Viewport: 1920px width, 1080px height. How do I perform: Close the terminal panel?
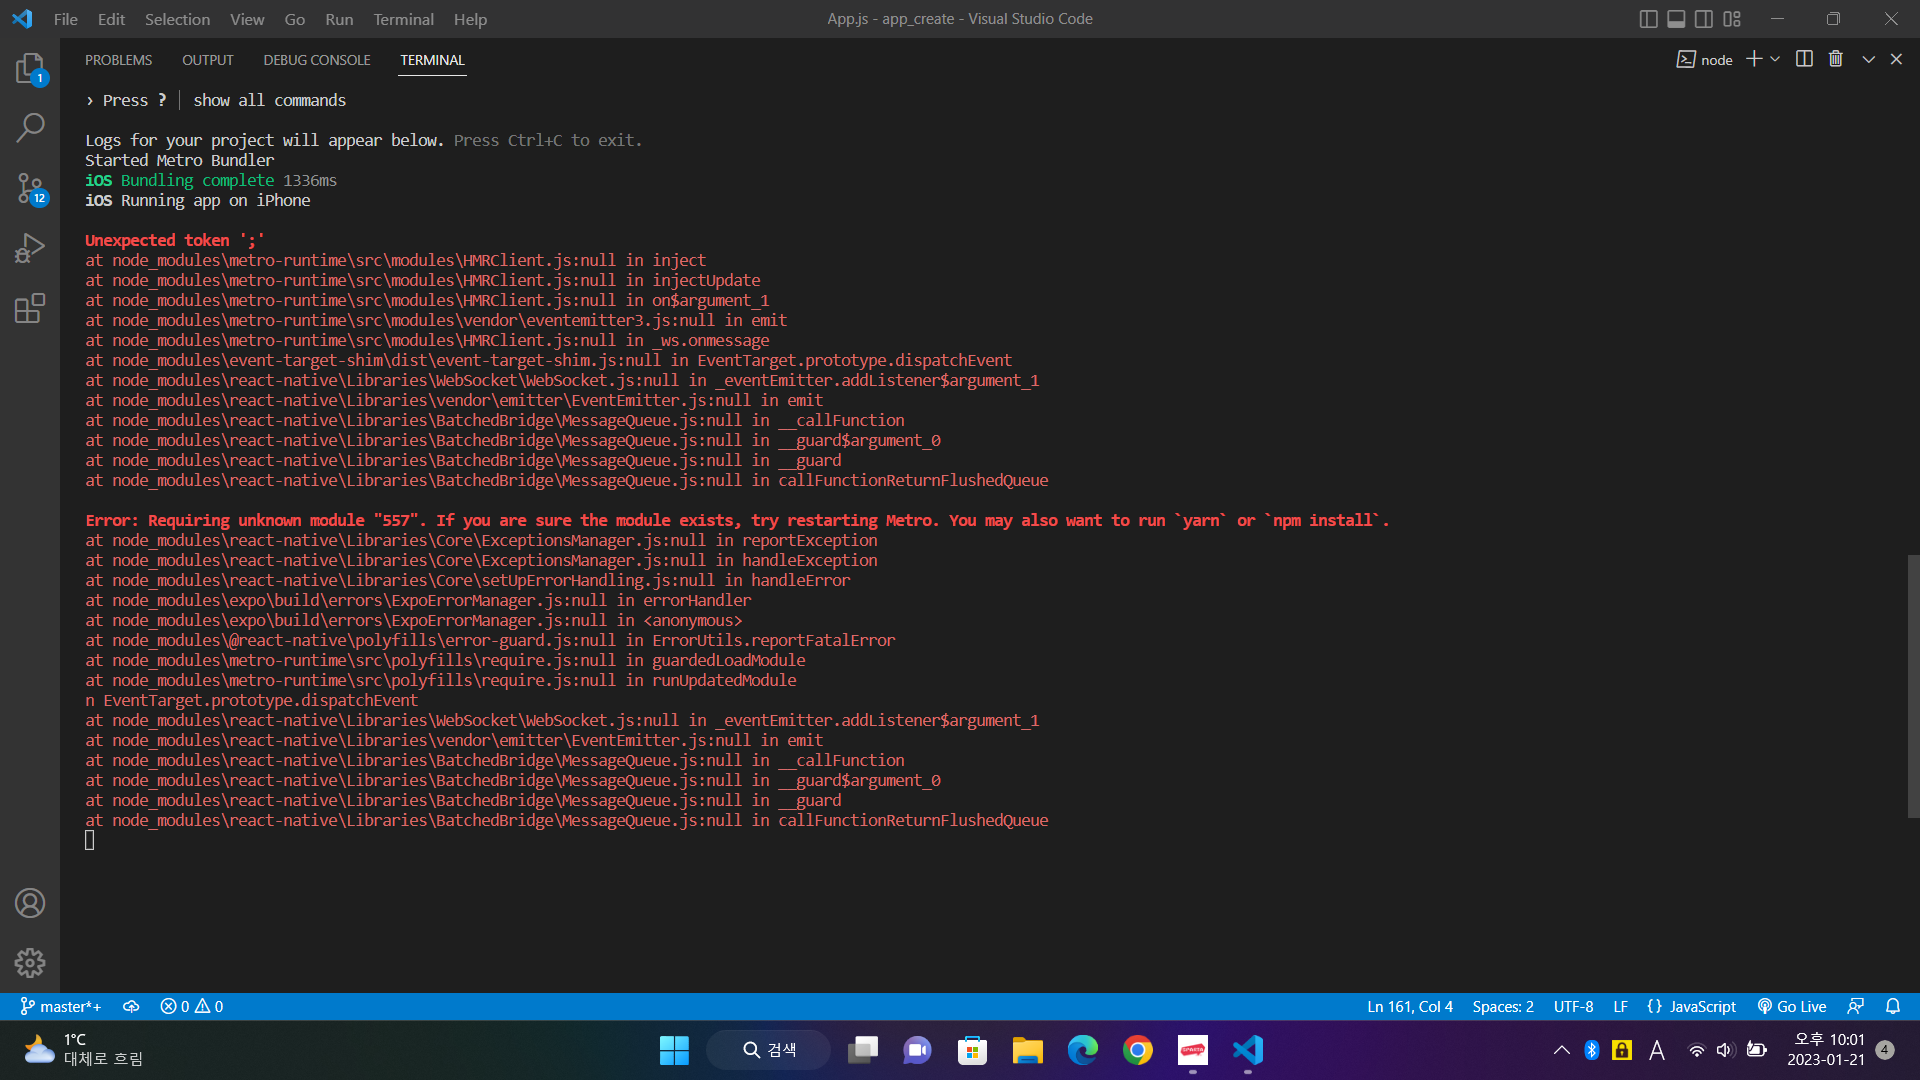[1896, 59]
